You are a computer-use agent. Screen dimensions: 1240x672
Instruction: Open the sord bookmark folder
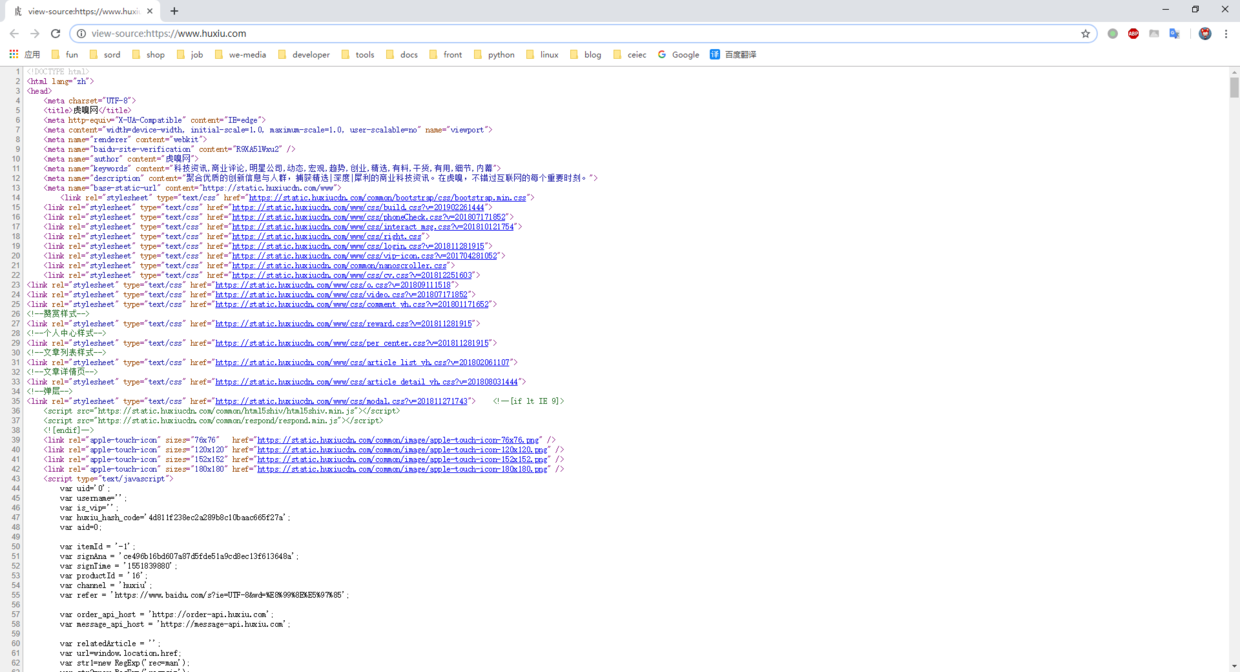coord(105,55)
